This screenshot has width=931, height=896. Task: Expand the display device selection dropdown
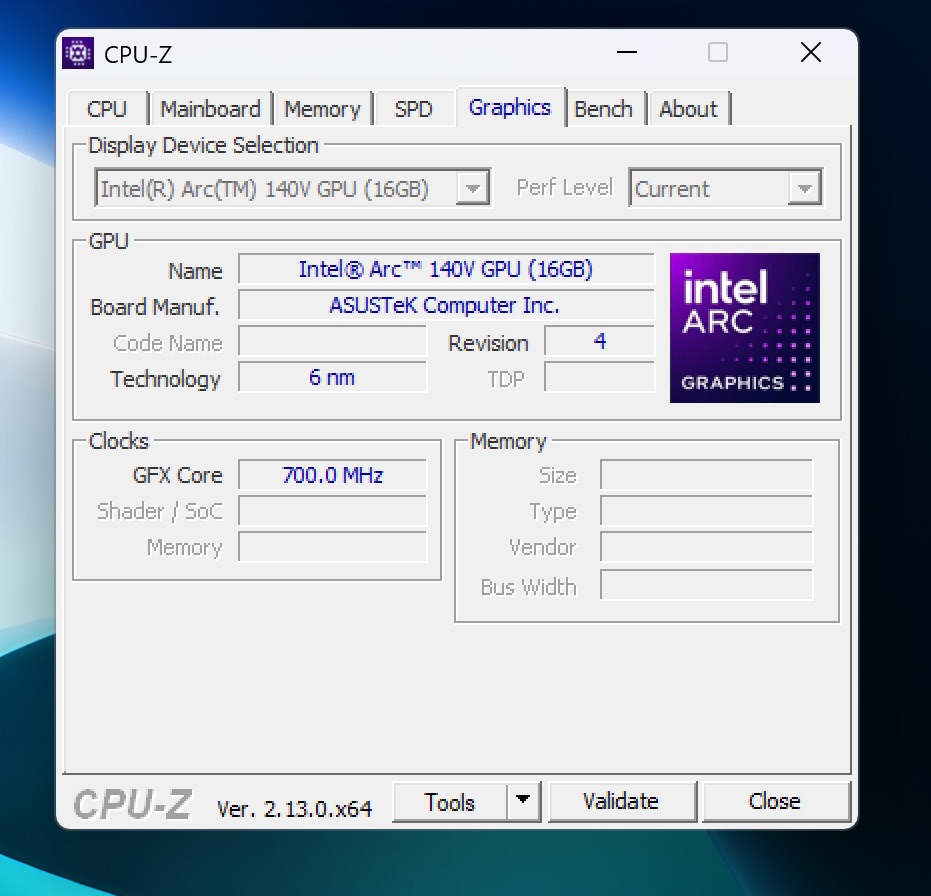pyautogui.click(x=473, y=188)
